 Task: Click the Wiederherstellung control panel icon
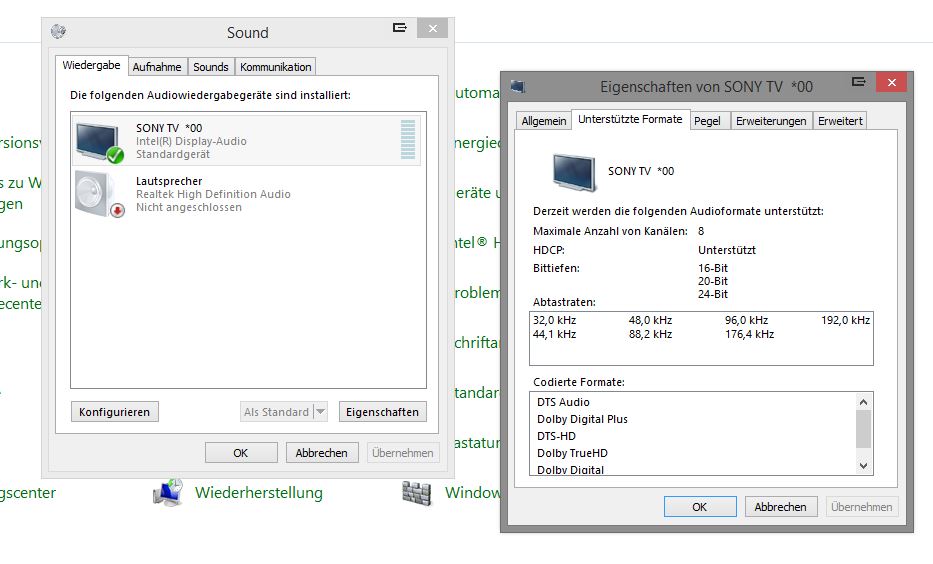168,492
